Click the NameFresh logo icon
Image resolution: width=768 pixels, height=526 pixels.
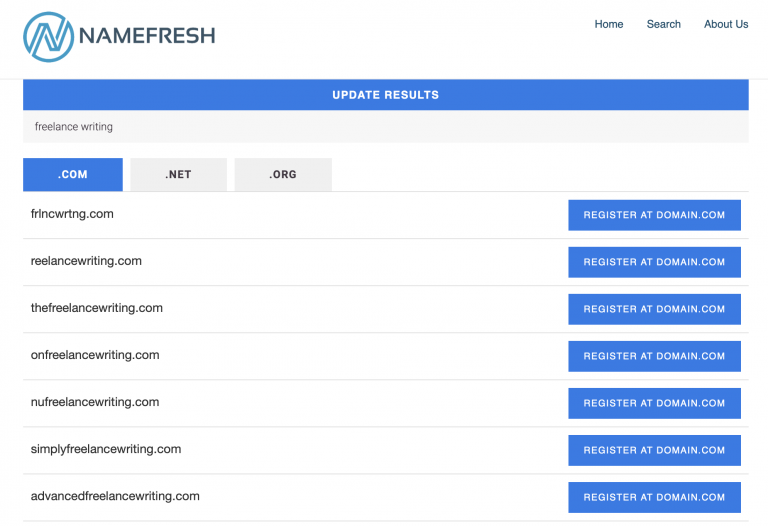point(47,36)
